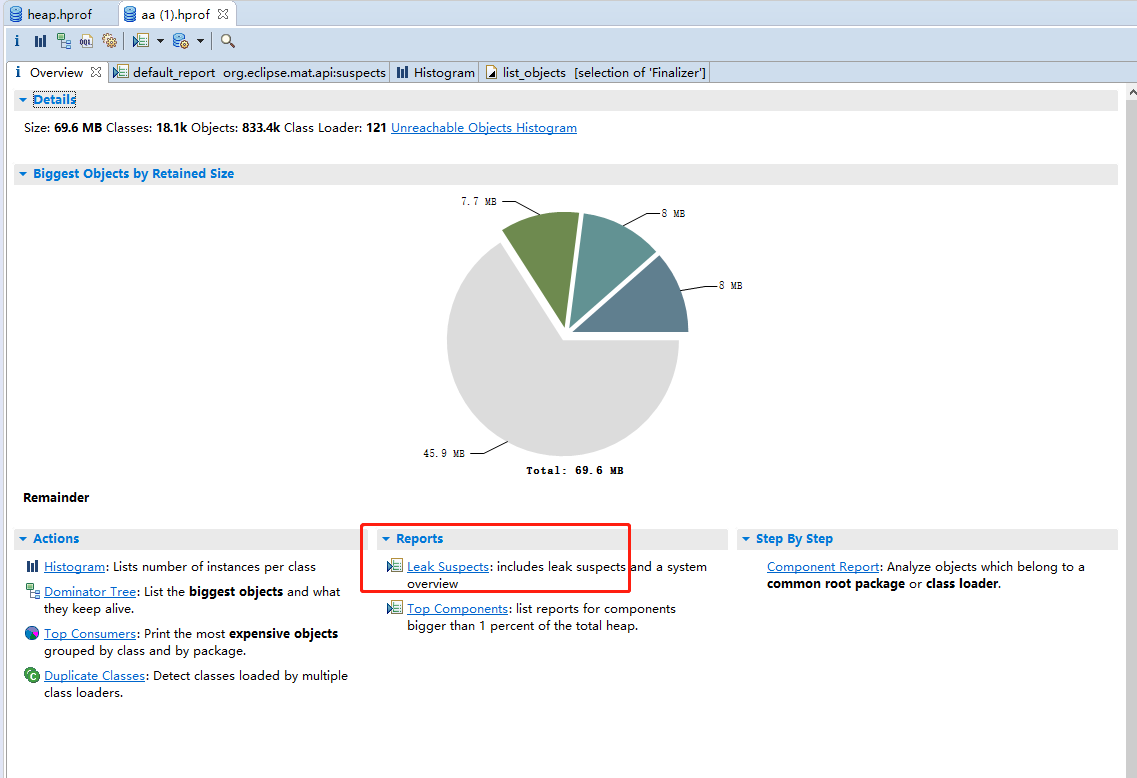Collapse the Step By Step section
The image size is (1137, 778).
(746, 539)
